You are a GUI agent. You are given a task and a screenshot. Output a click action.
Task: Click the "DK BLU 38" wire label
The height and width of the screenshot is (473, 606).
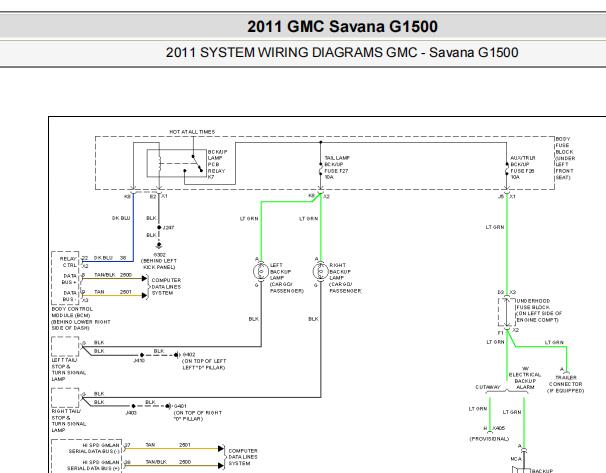pos(110,258)
